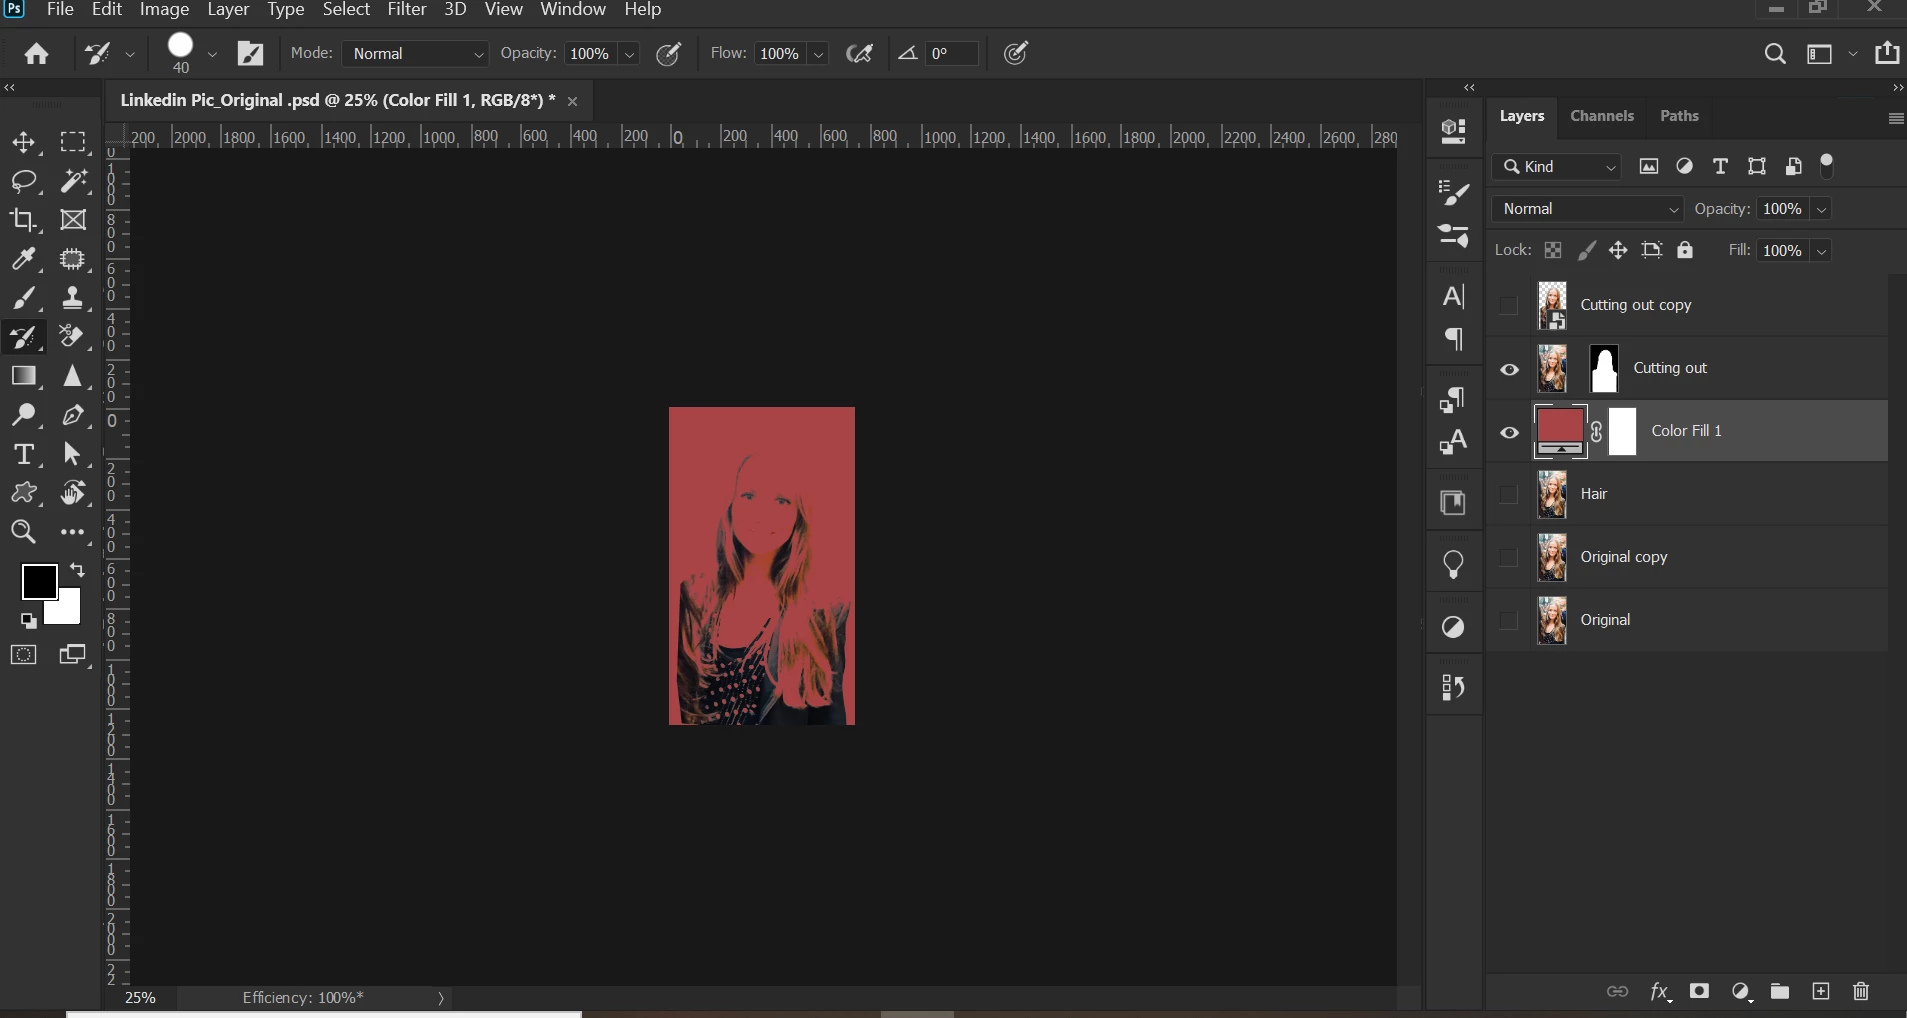
Task: Open the Layers panel menu
Action: (x=1896, y=119)
